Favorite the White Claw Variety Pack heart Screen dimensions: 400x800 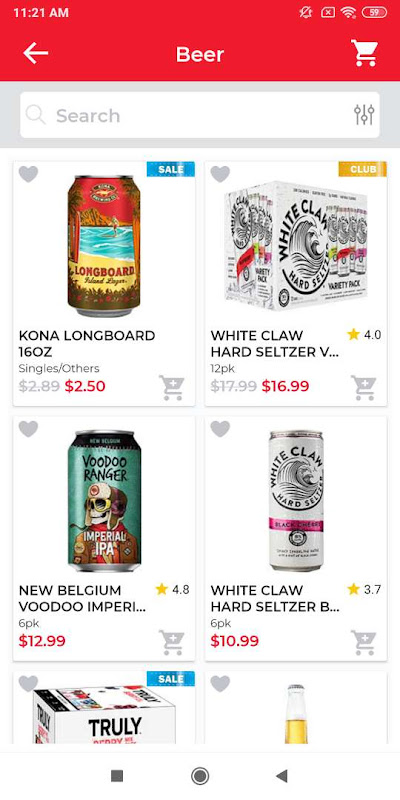pyautogui.click(x=220, y=174)
